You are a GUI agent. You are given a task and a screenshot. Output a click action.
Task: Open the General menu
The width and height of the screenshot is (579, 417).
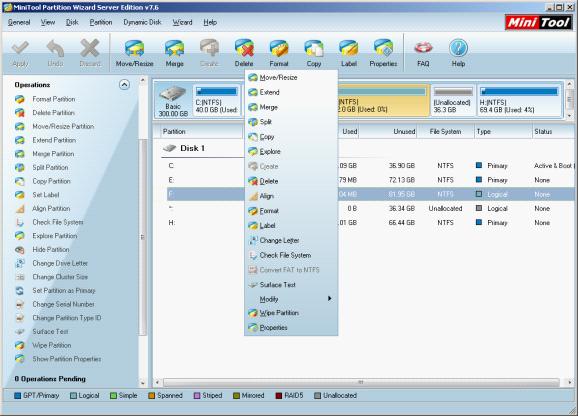(x=19, y=22)
